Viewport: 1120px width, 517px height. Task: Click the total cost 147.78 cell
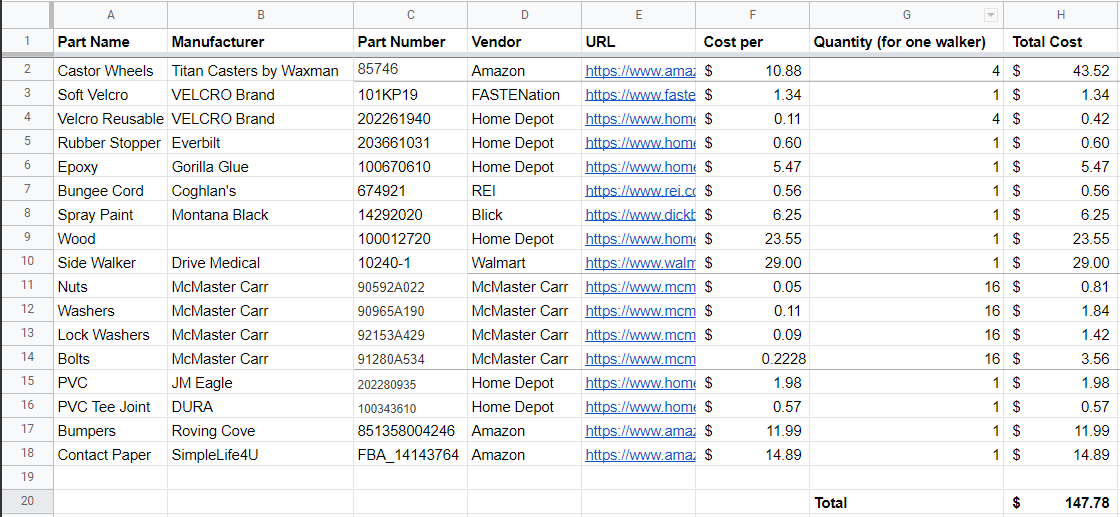[x=1061, y=503]
